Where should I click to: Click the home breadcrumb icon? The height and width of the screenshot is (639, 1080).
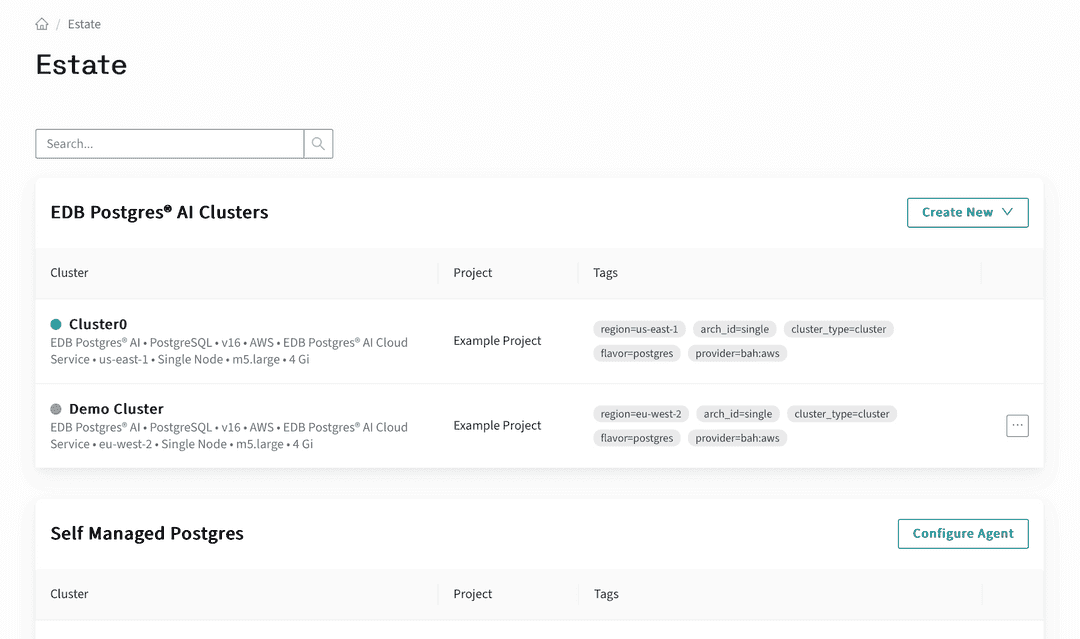[x=42, y=24]
